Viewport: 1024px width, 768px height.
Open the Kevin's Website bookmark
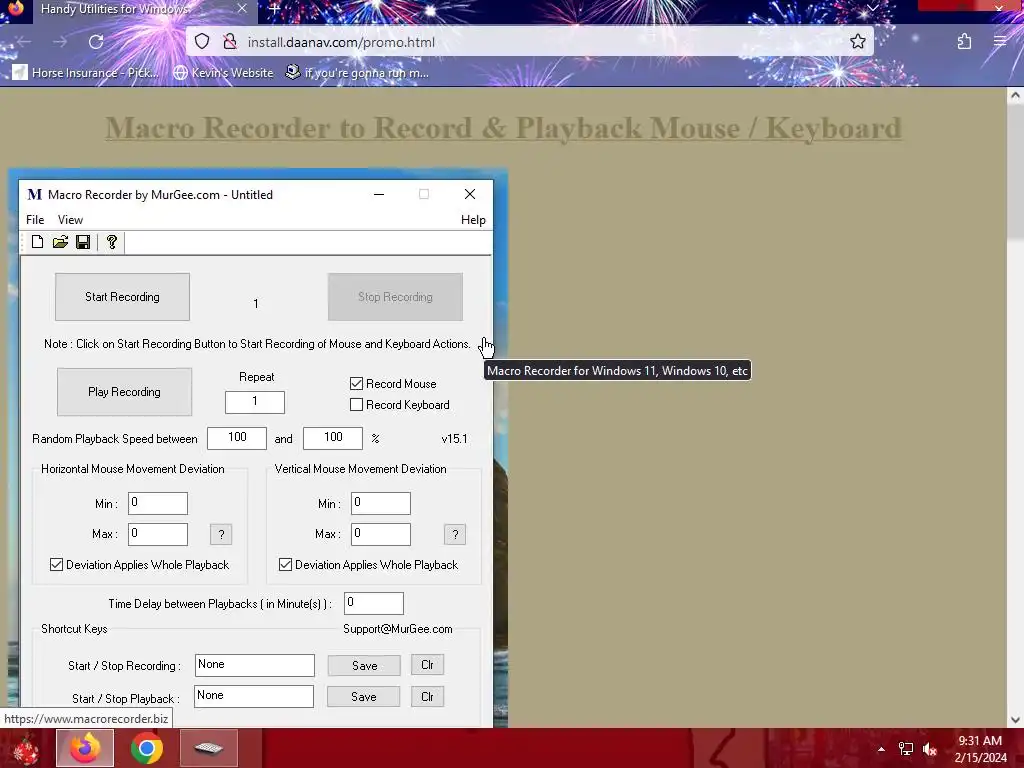pos(223,72)
